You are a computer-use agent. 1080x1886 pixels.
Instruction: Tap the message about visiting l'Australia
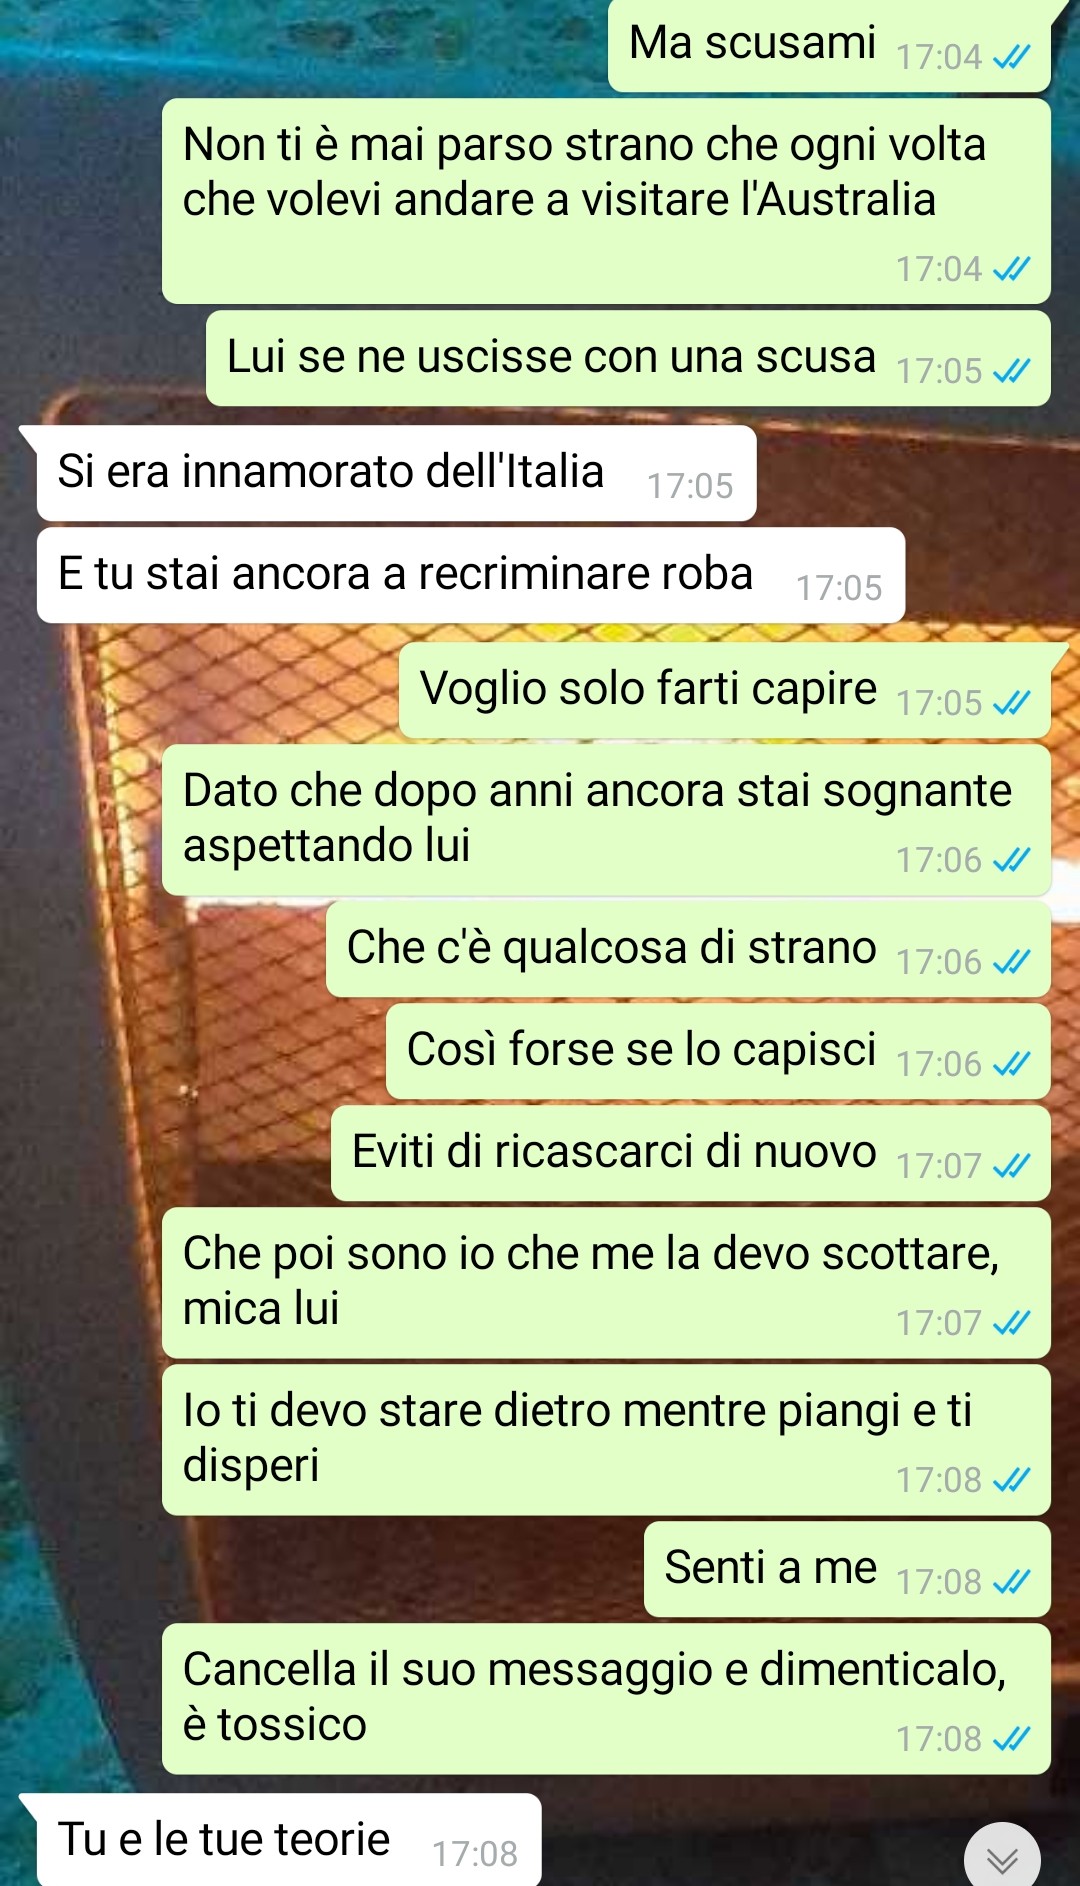point(606,201)
